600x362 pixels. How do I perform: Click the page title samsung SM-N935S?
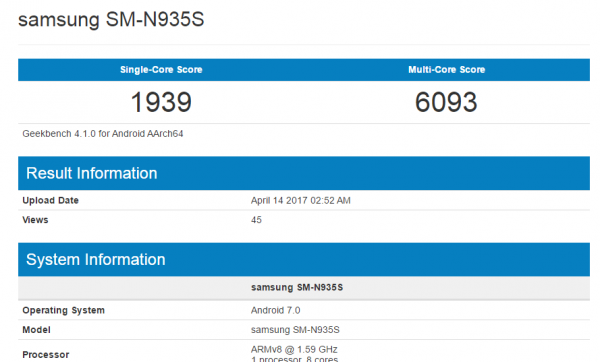[111, 20]
